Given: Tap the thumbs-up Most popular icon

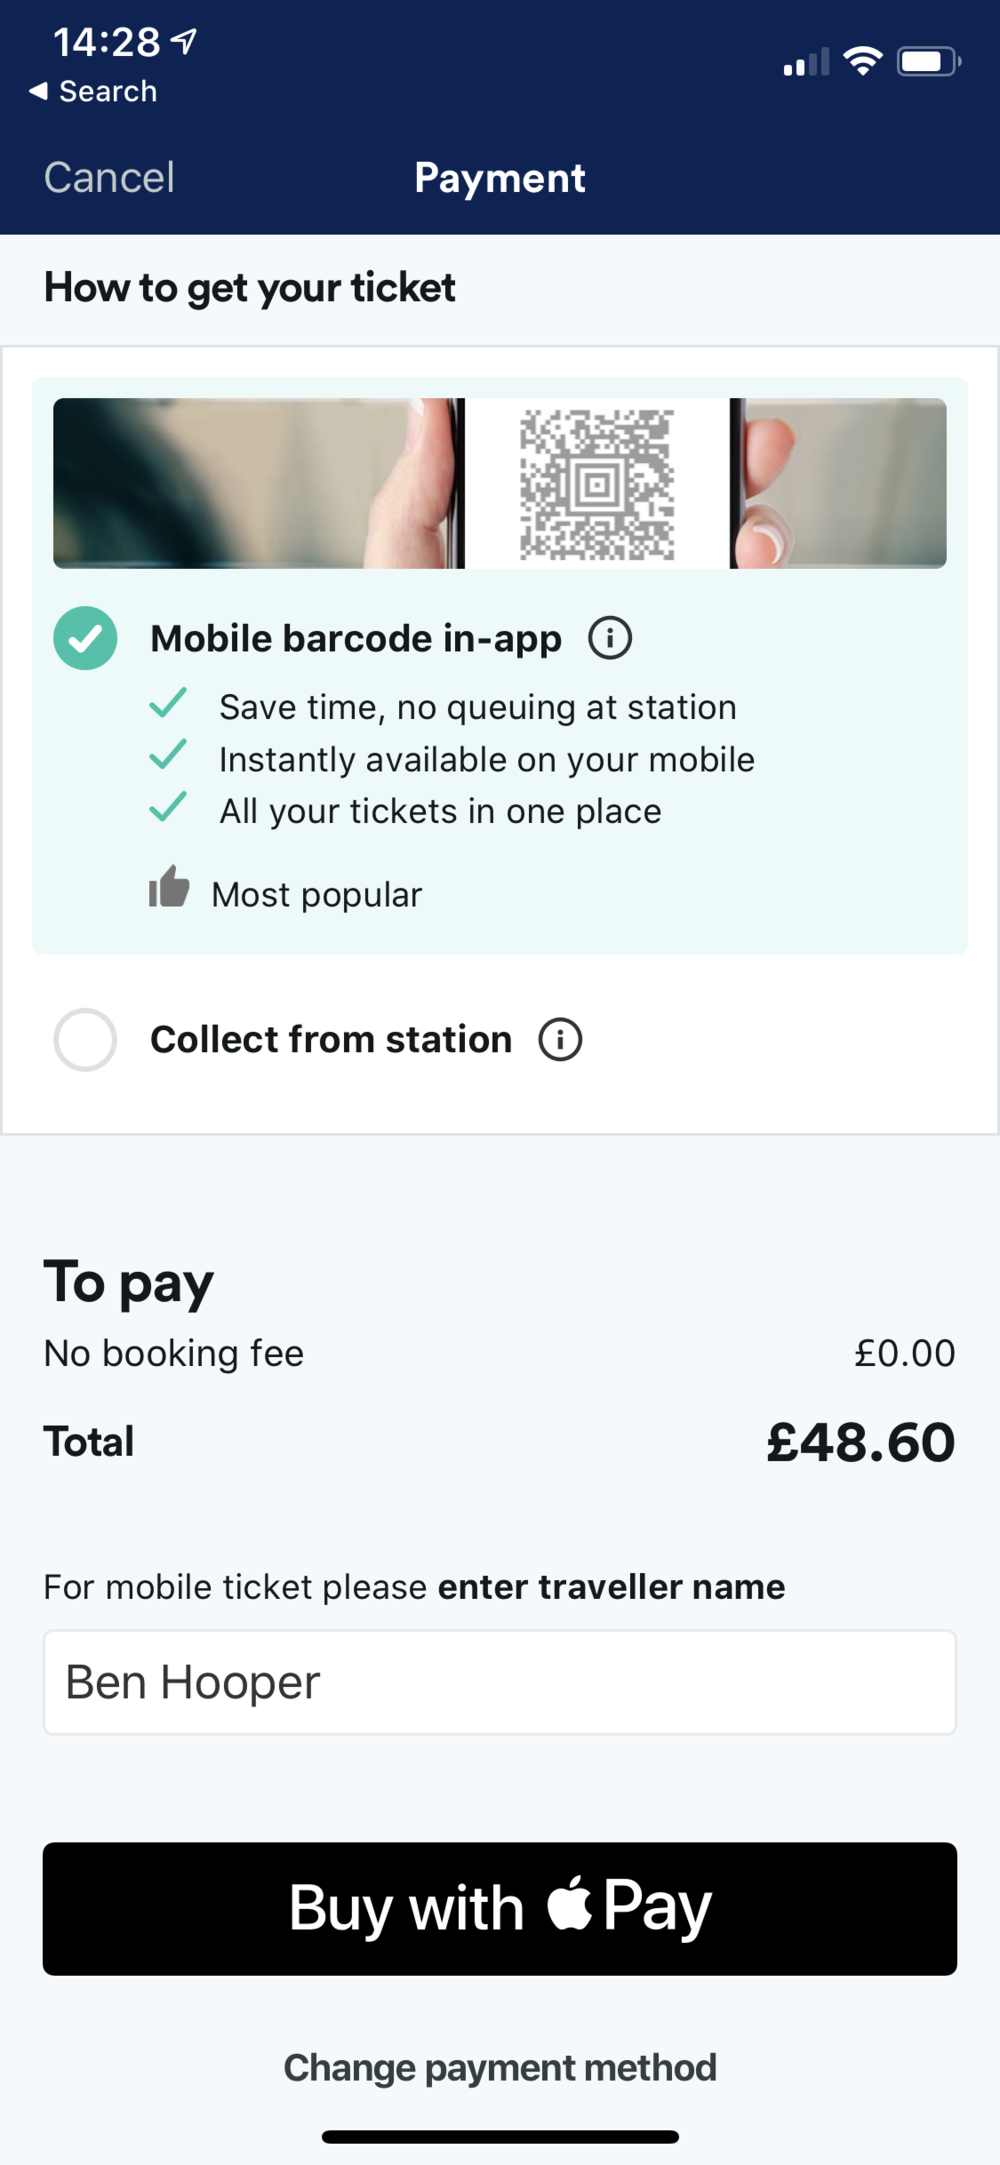Looking at the screenshot, I should pyautogui.click(x=169, y=887).
